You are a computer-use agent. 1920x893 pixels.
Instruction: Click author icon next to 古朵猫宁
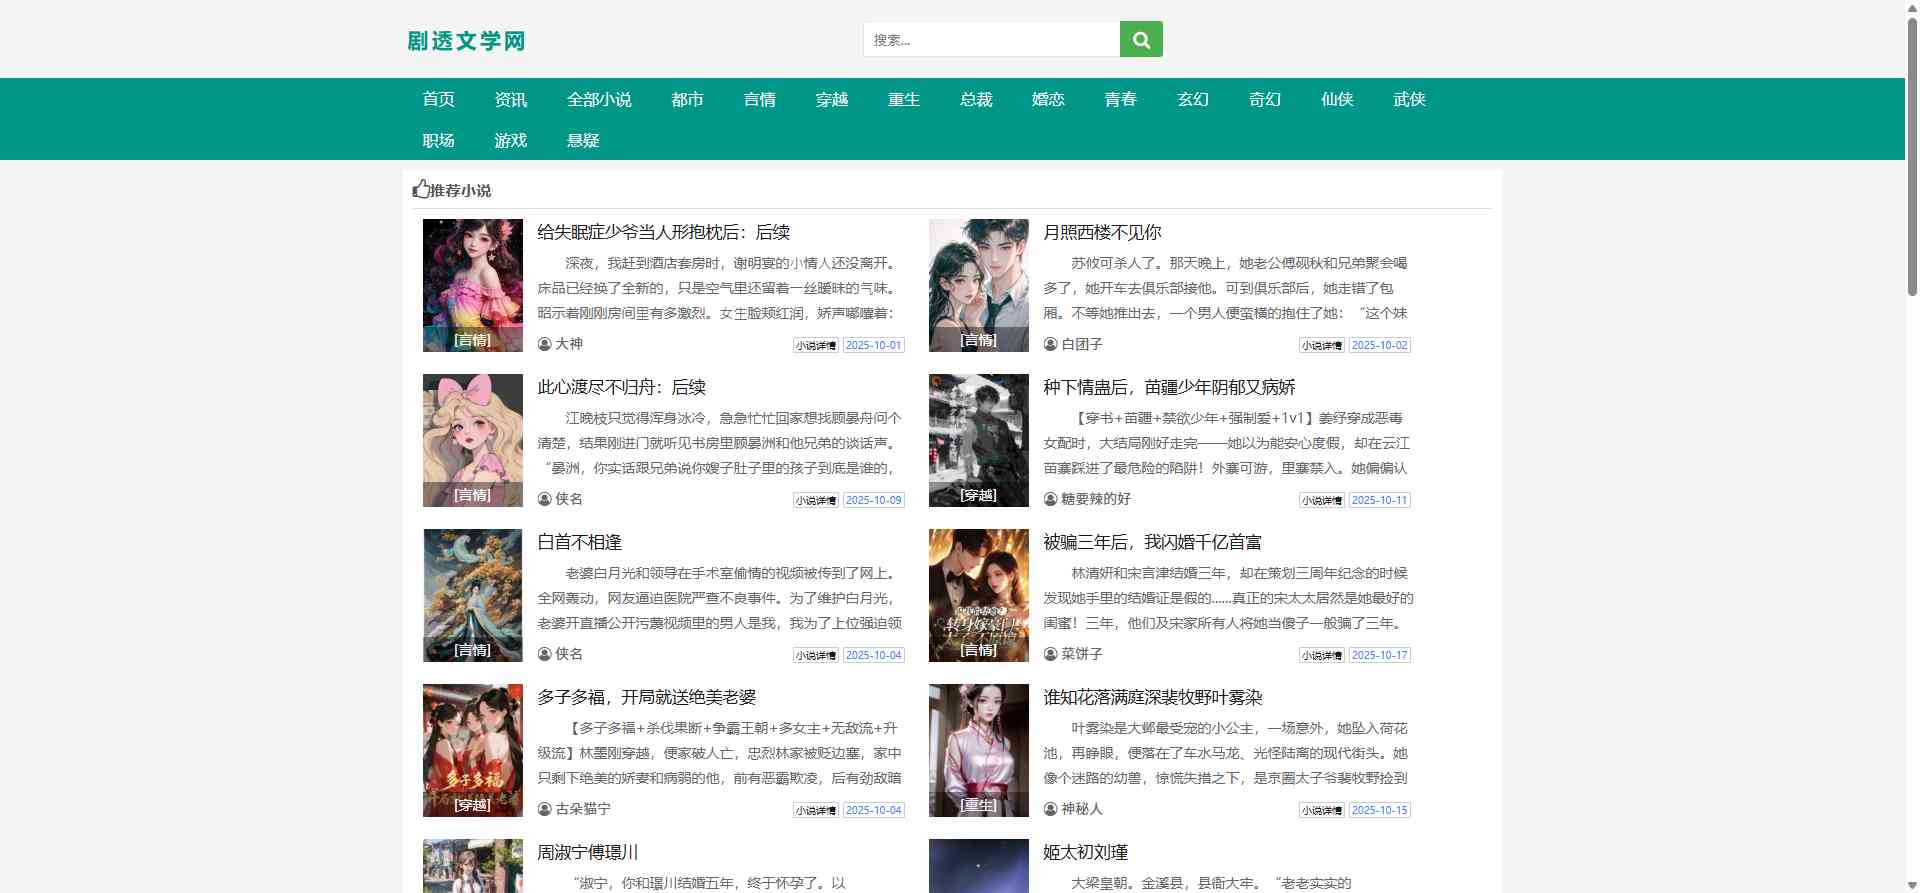point(544,809)
